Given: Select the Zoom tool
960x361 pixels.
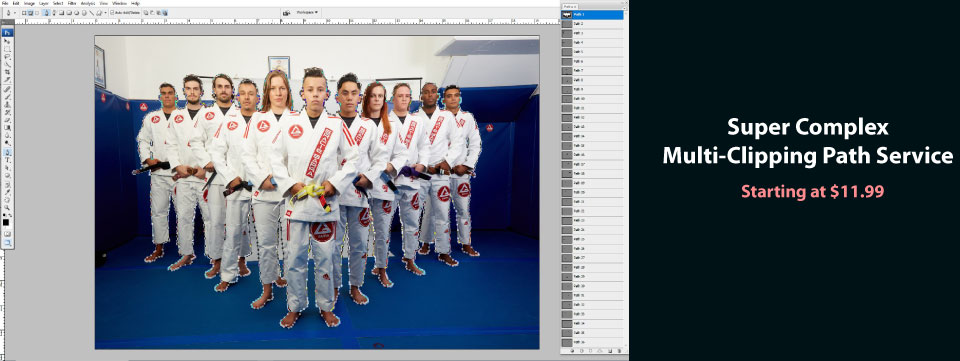Looking at the screenshot, I should [7, 207].
